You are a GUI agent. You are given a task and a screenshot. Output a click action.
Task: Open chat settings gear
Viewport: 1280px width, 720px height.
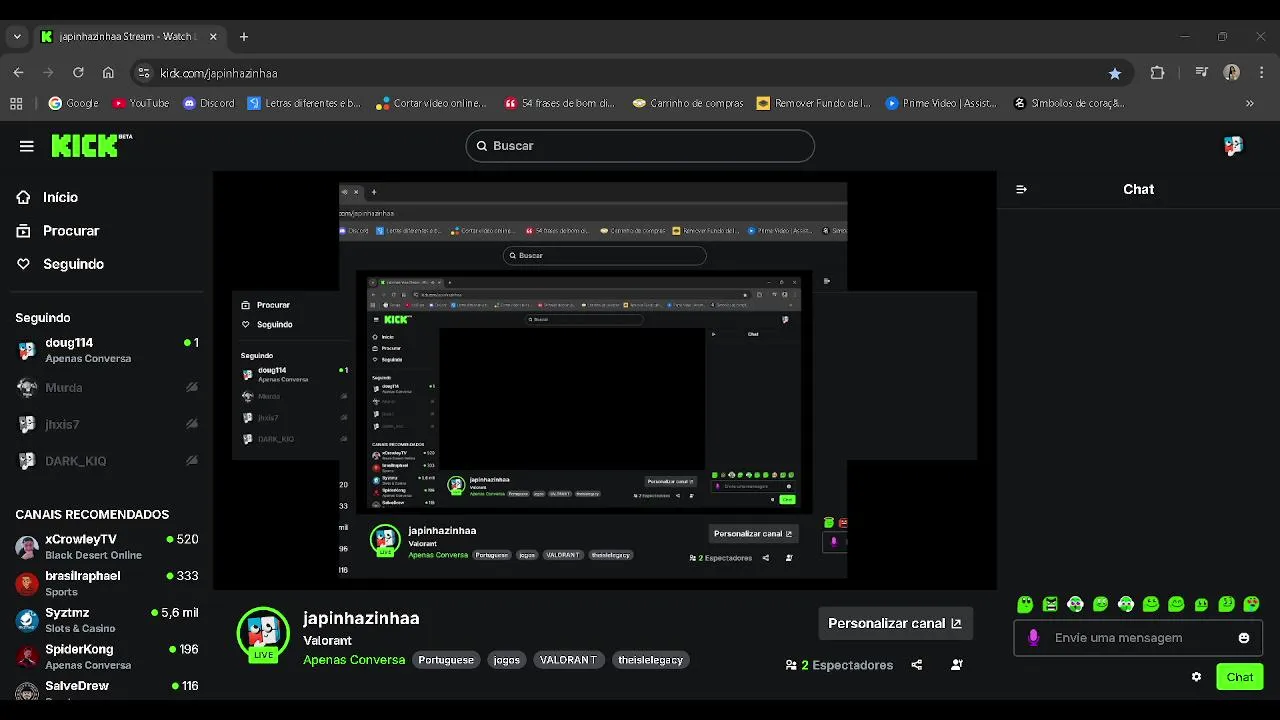1196,677
